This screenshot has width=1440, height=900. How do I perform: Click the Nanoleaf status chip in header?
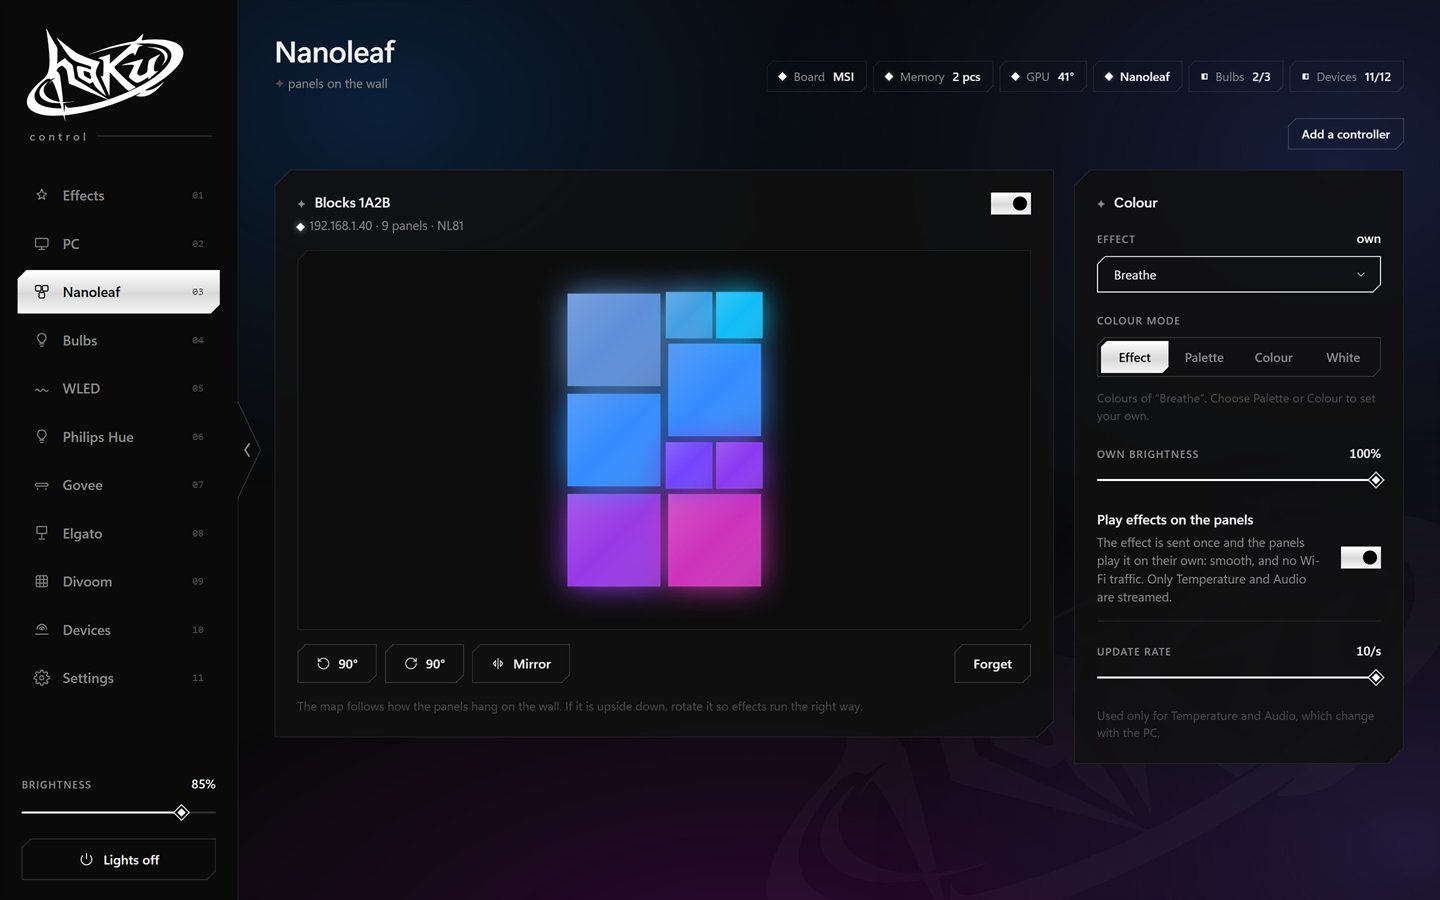[1138, 77]
